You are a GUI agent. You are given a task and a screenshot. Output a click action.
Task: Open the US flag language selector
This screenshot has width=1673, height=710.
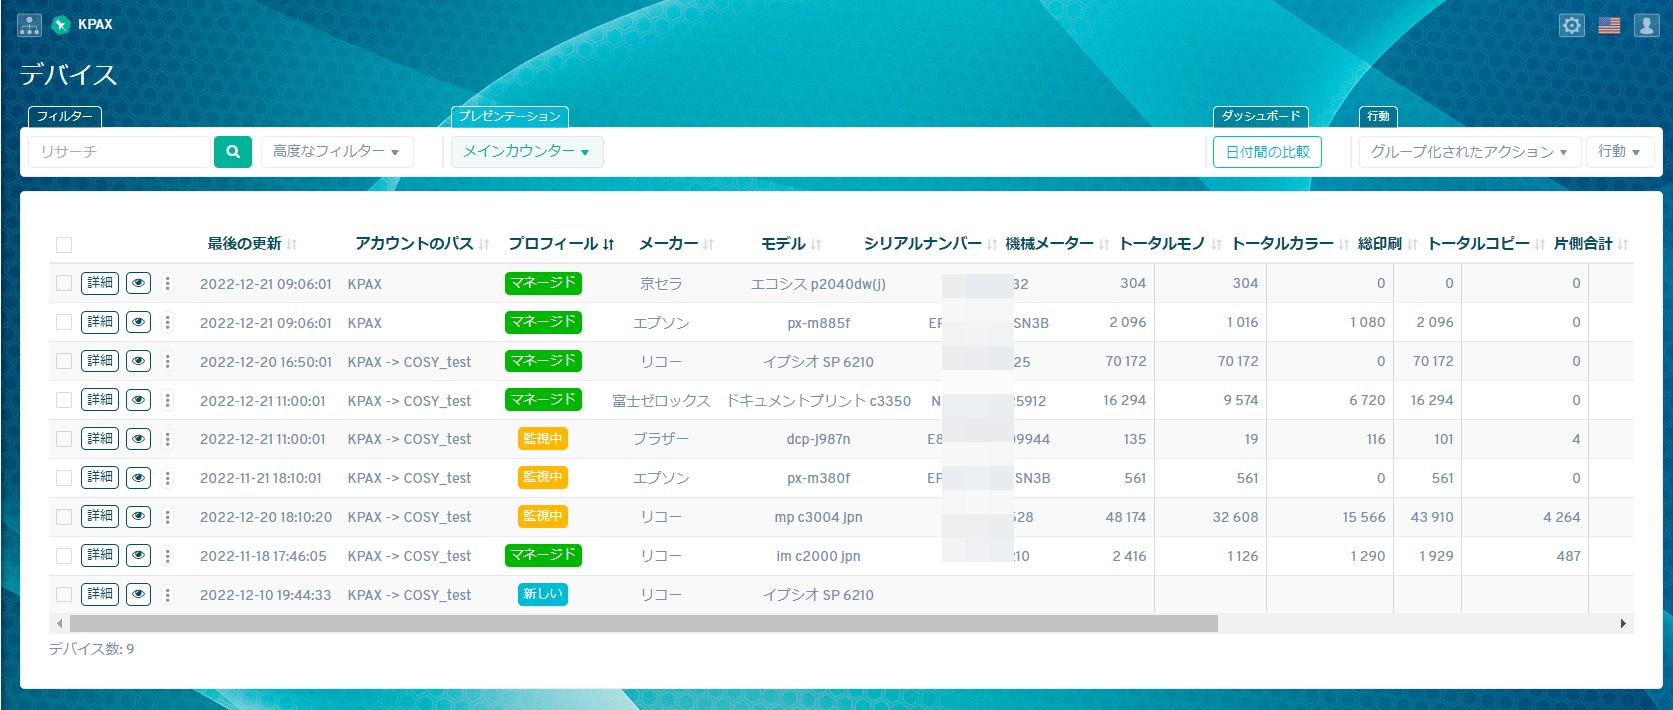1609,25
